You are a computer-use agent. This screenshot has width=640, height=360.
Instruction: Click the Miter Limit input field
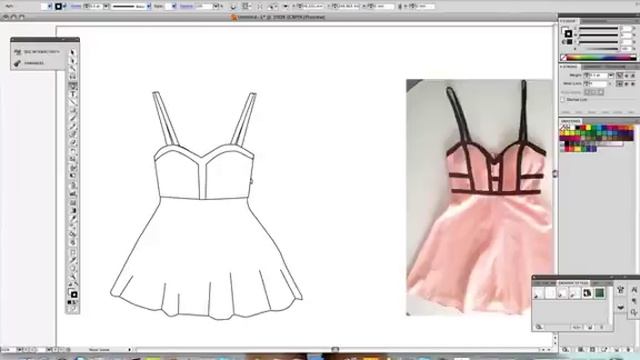598,83
